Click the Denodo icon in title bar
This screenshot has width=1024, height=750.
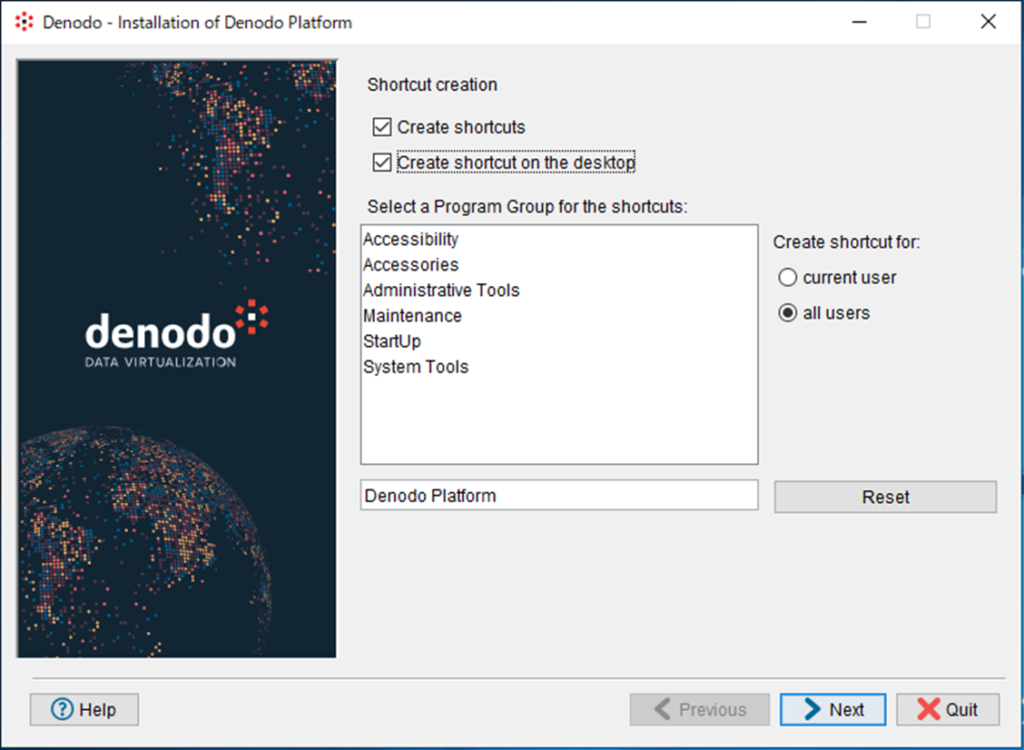[x=24, y=22]
